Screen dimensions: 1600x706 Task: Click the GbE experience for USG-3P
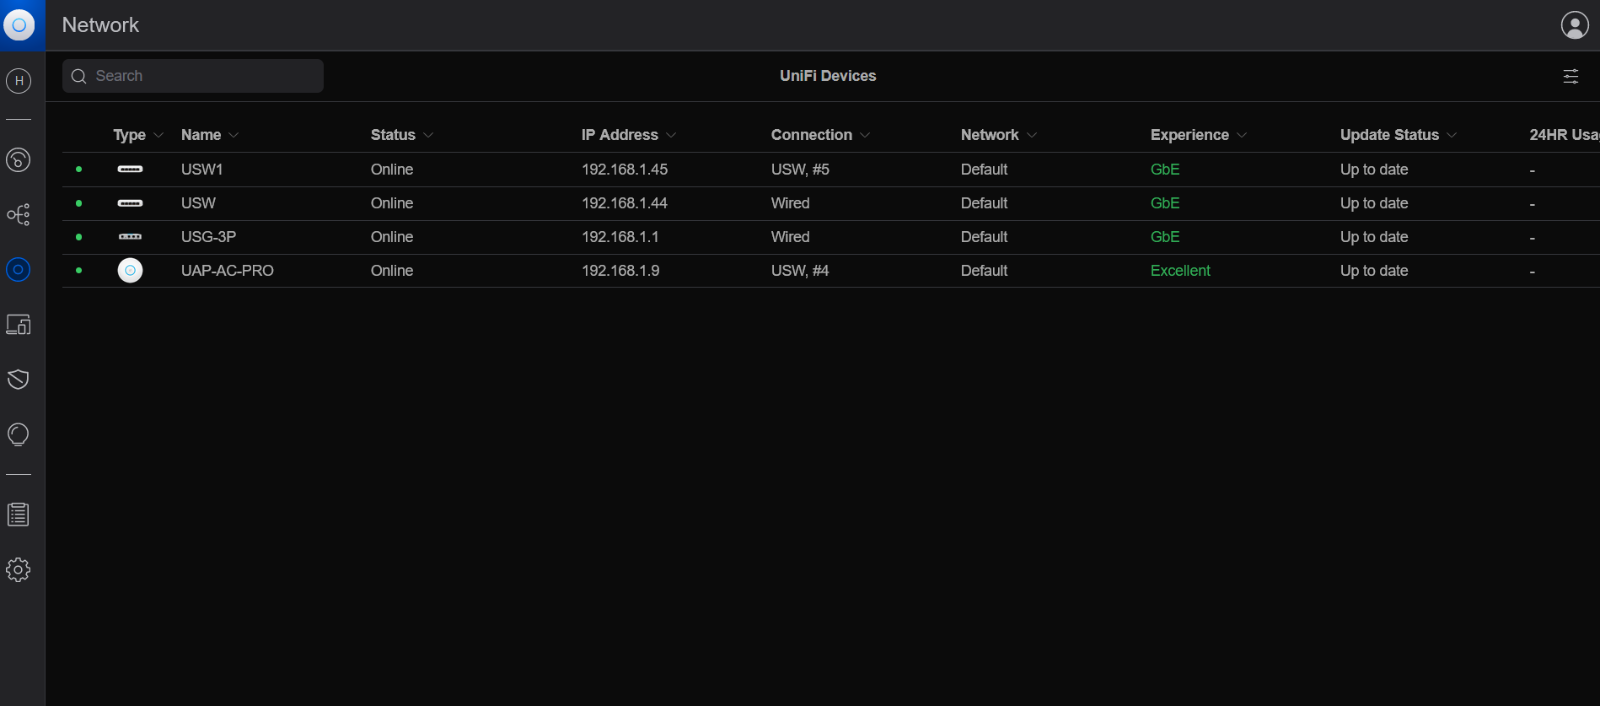pyautogui.click(x=1165, y=237)
